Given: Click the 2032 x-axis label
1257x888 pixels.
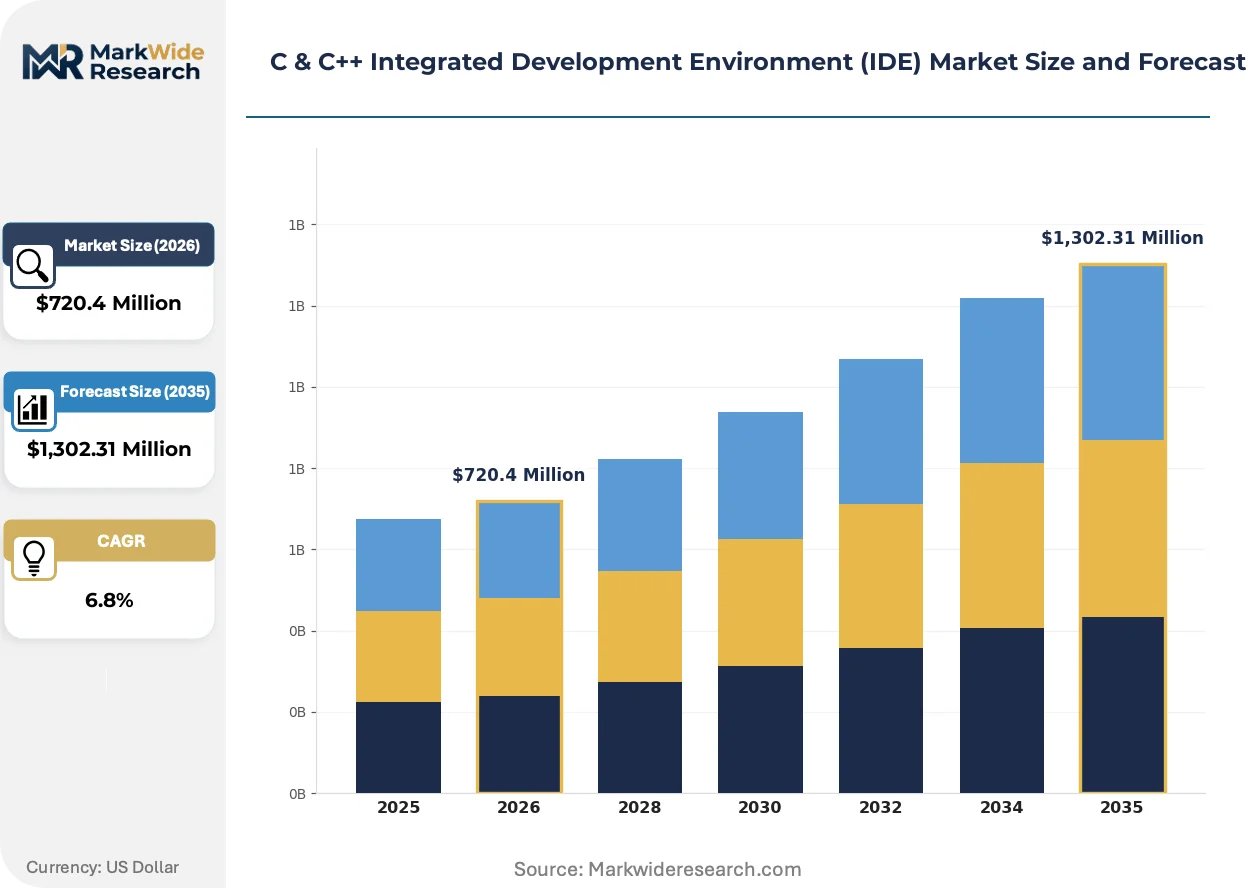Looking at the screenshot, I should click(880, 808).
